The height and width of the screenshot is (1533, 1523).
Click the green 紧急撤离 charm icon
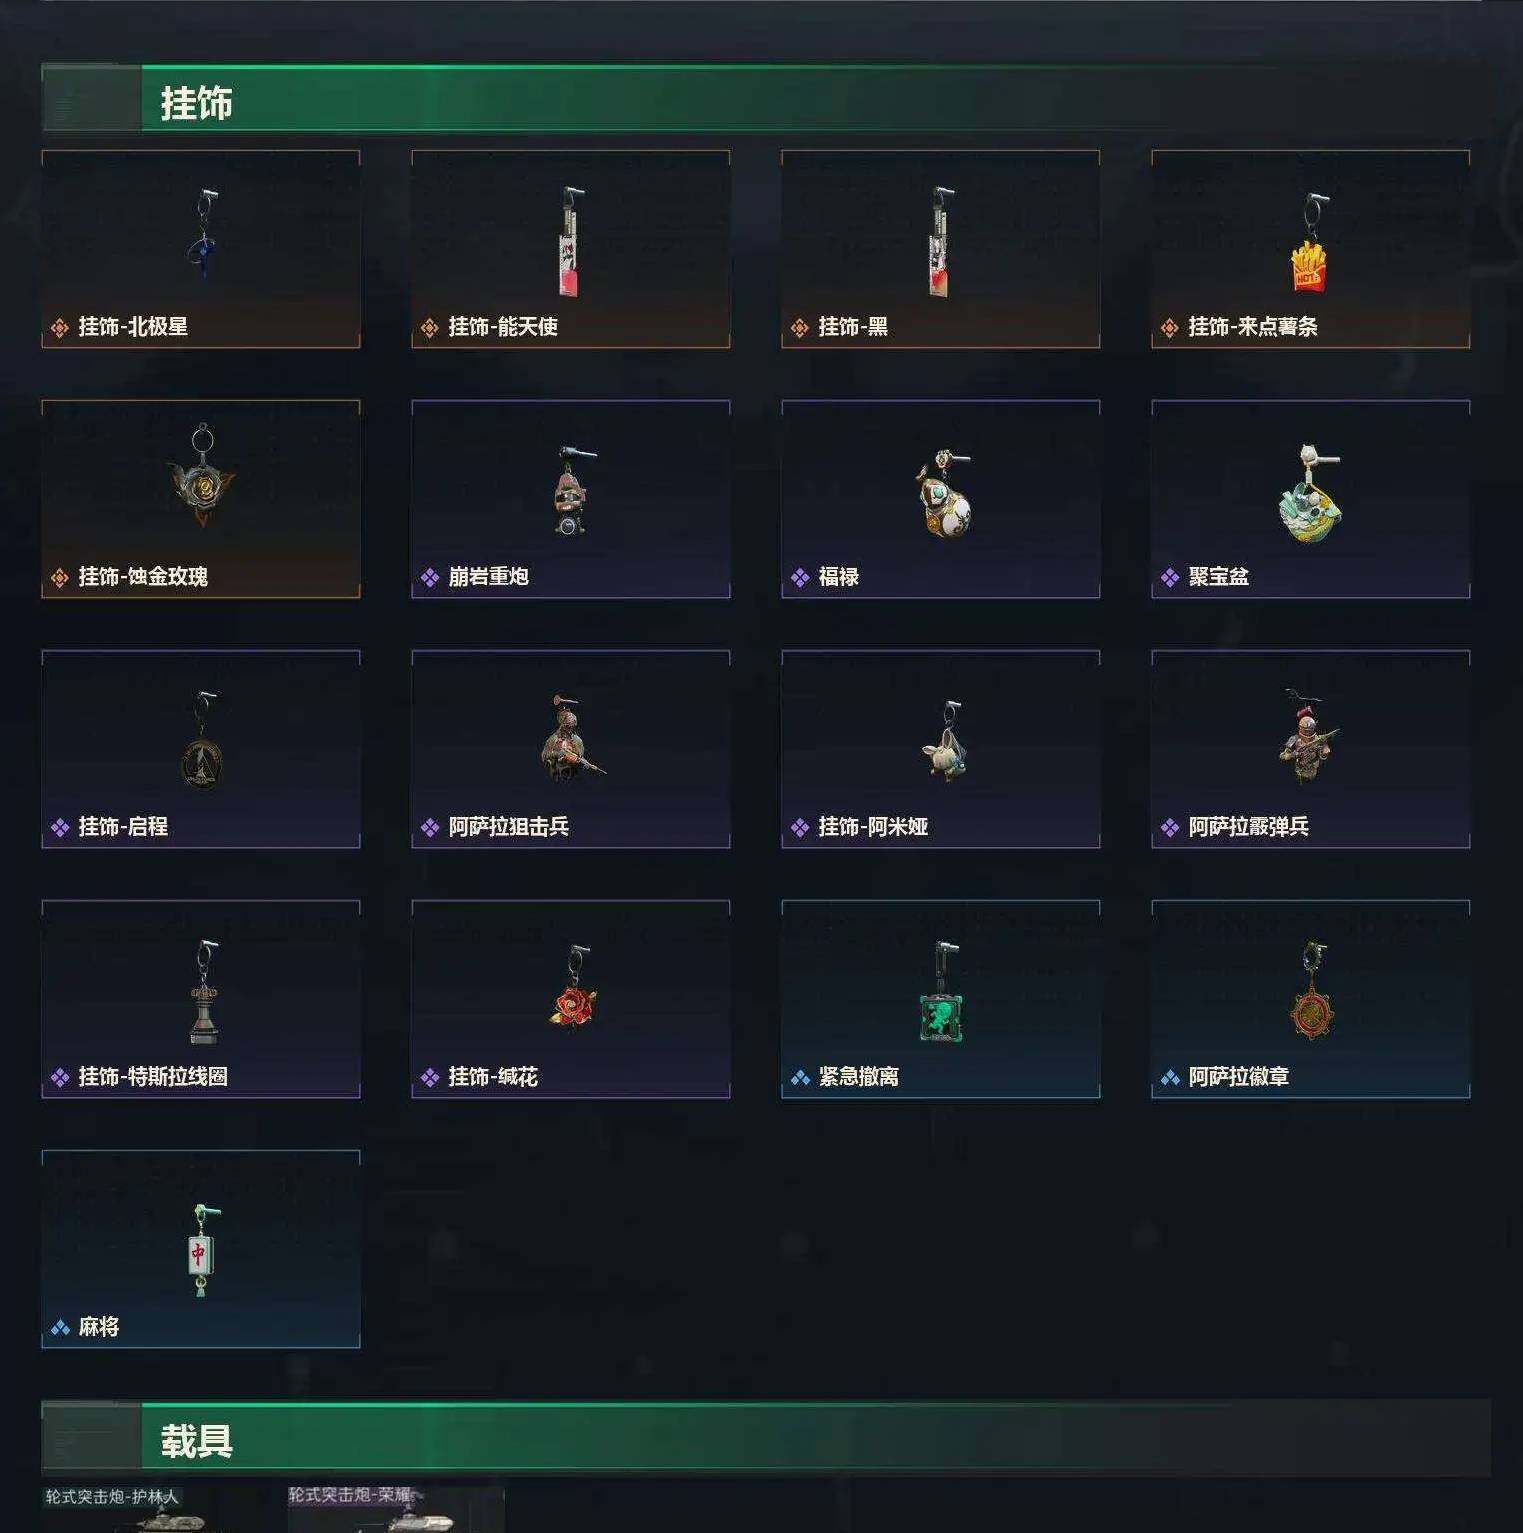point(942,991)
